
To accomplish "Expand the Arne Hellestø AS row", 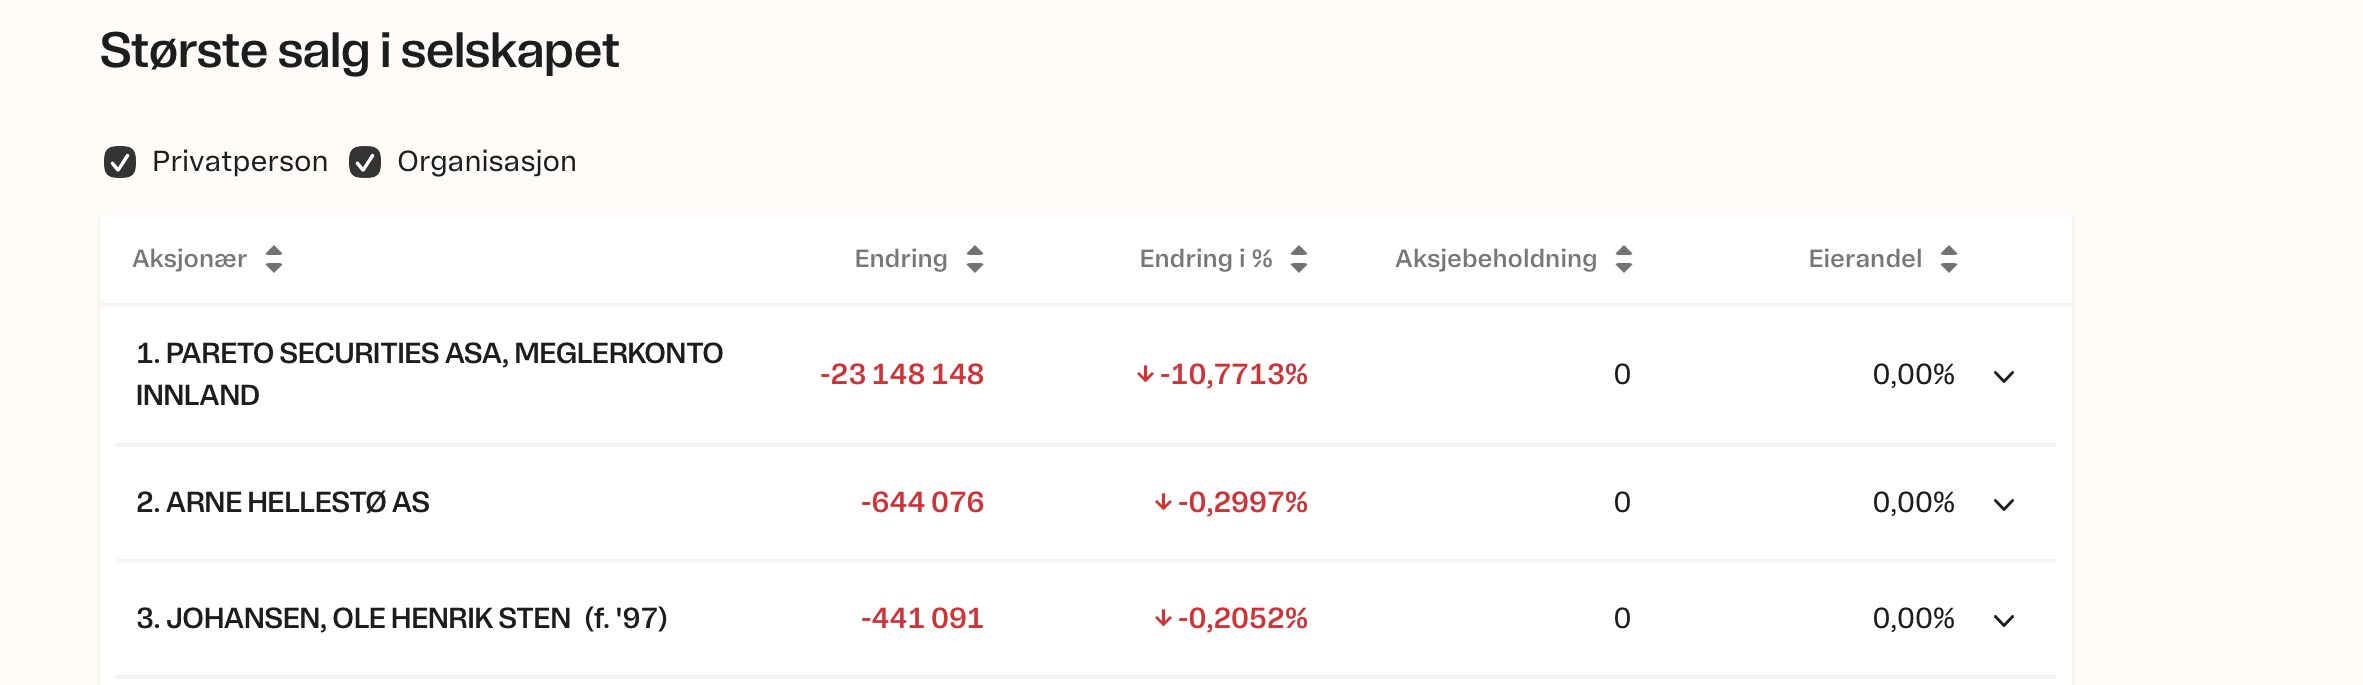I will coord(2003,503).
